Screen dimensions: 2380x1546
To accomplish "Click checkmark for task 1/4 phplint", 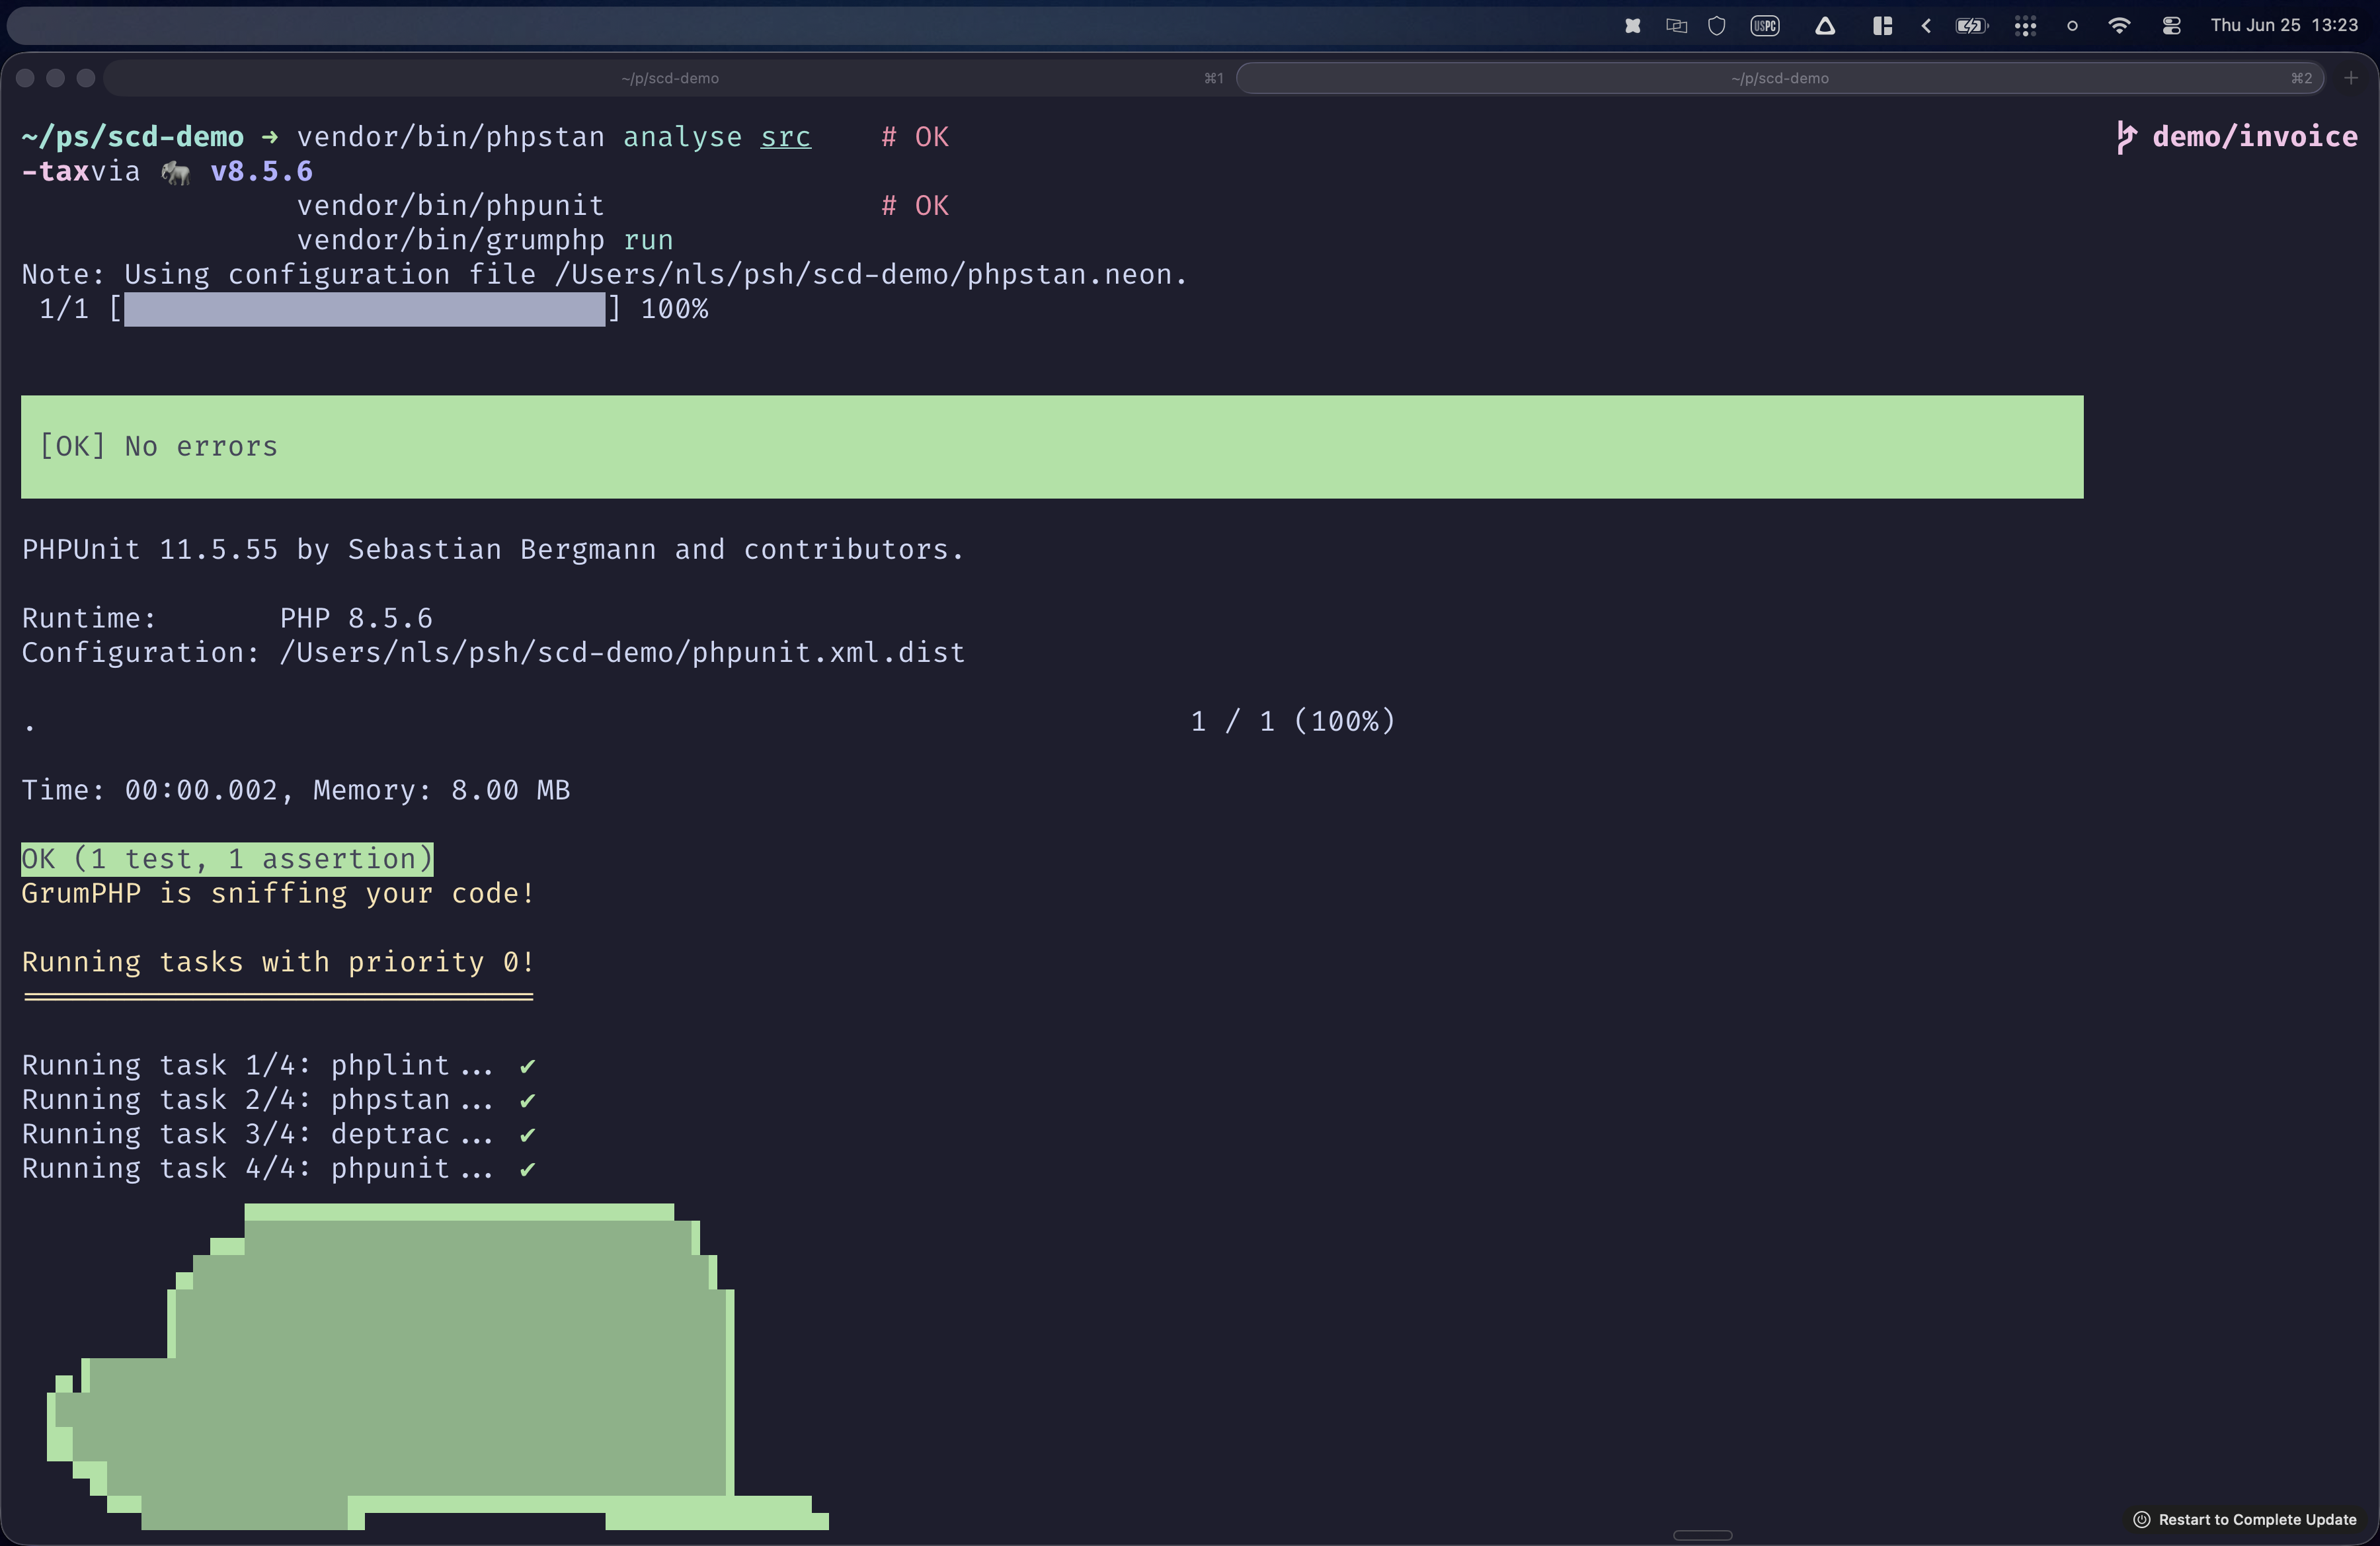I will coord(528,1066).
